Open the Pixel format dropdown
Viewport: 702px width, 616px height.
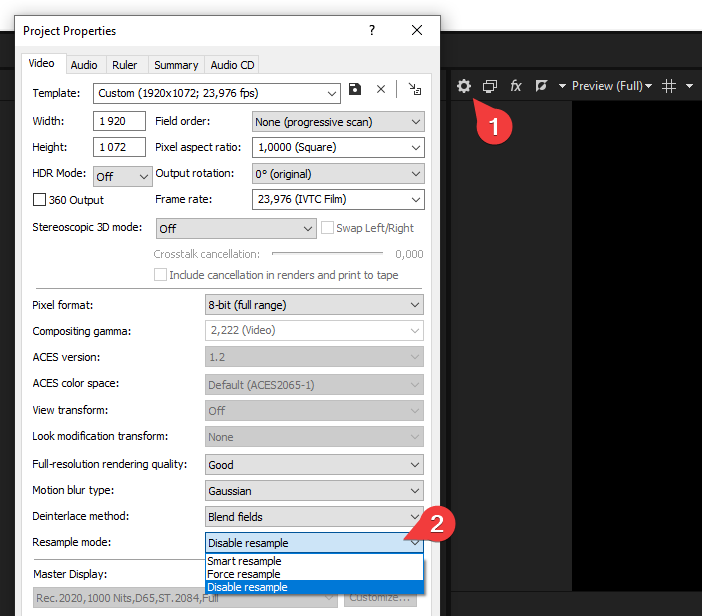click(x=314, y=305)
